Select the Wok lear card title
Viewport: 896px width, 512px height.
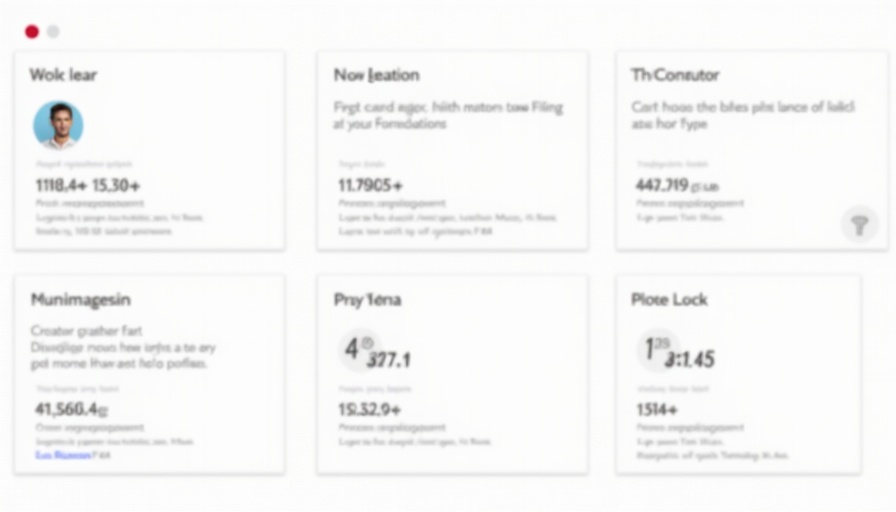pyautogui.click(x=63, y=75)
